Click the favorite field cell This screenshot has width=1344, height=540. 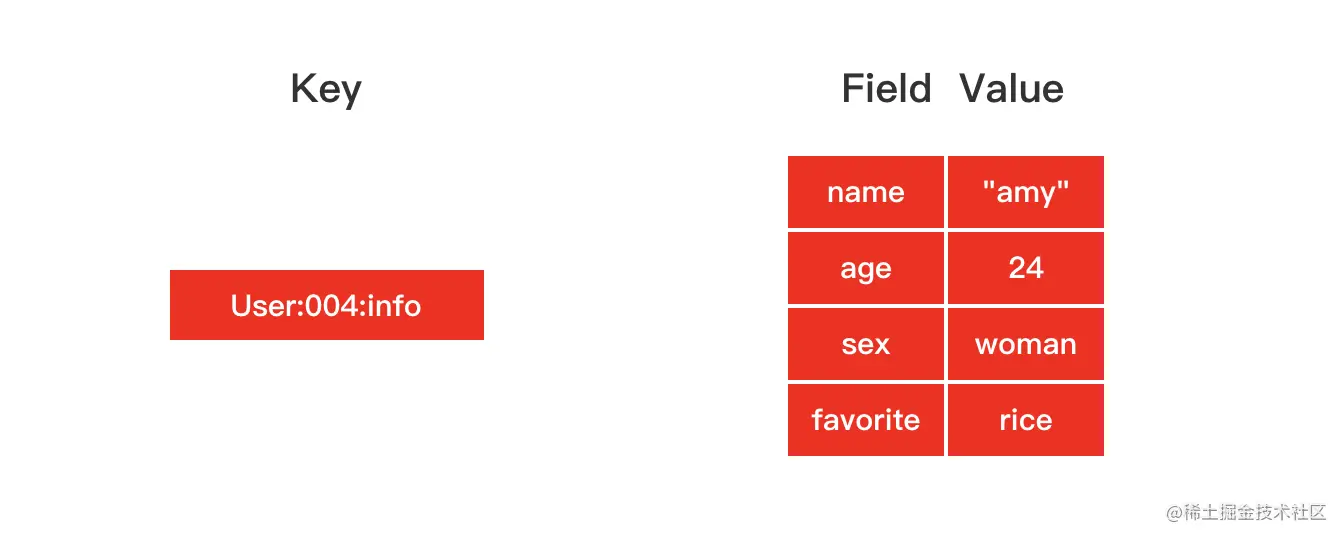(866, 420)
